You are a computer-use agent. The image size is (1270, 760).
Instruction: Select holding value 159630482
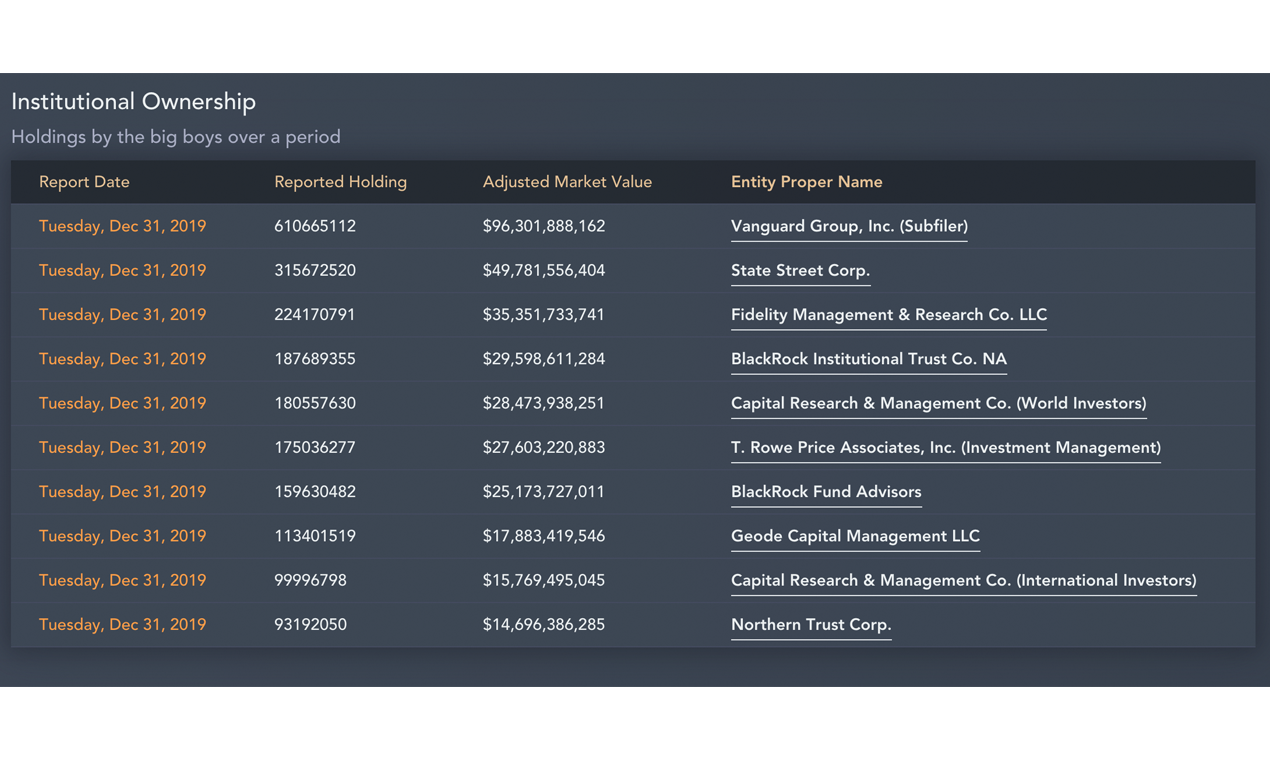point(315,491)
